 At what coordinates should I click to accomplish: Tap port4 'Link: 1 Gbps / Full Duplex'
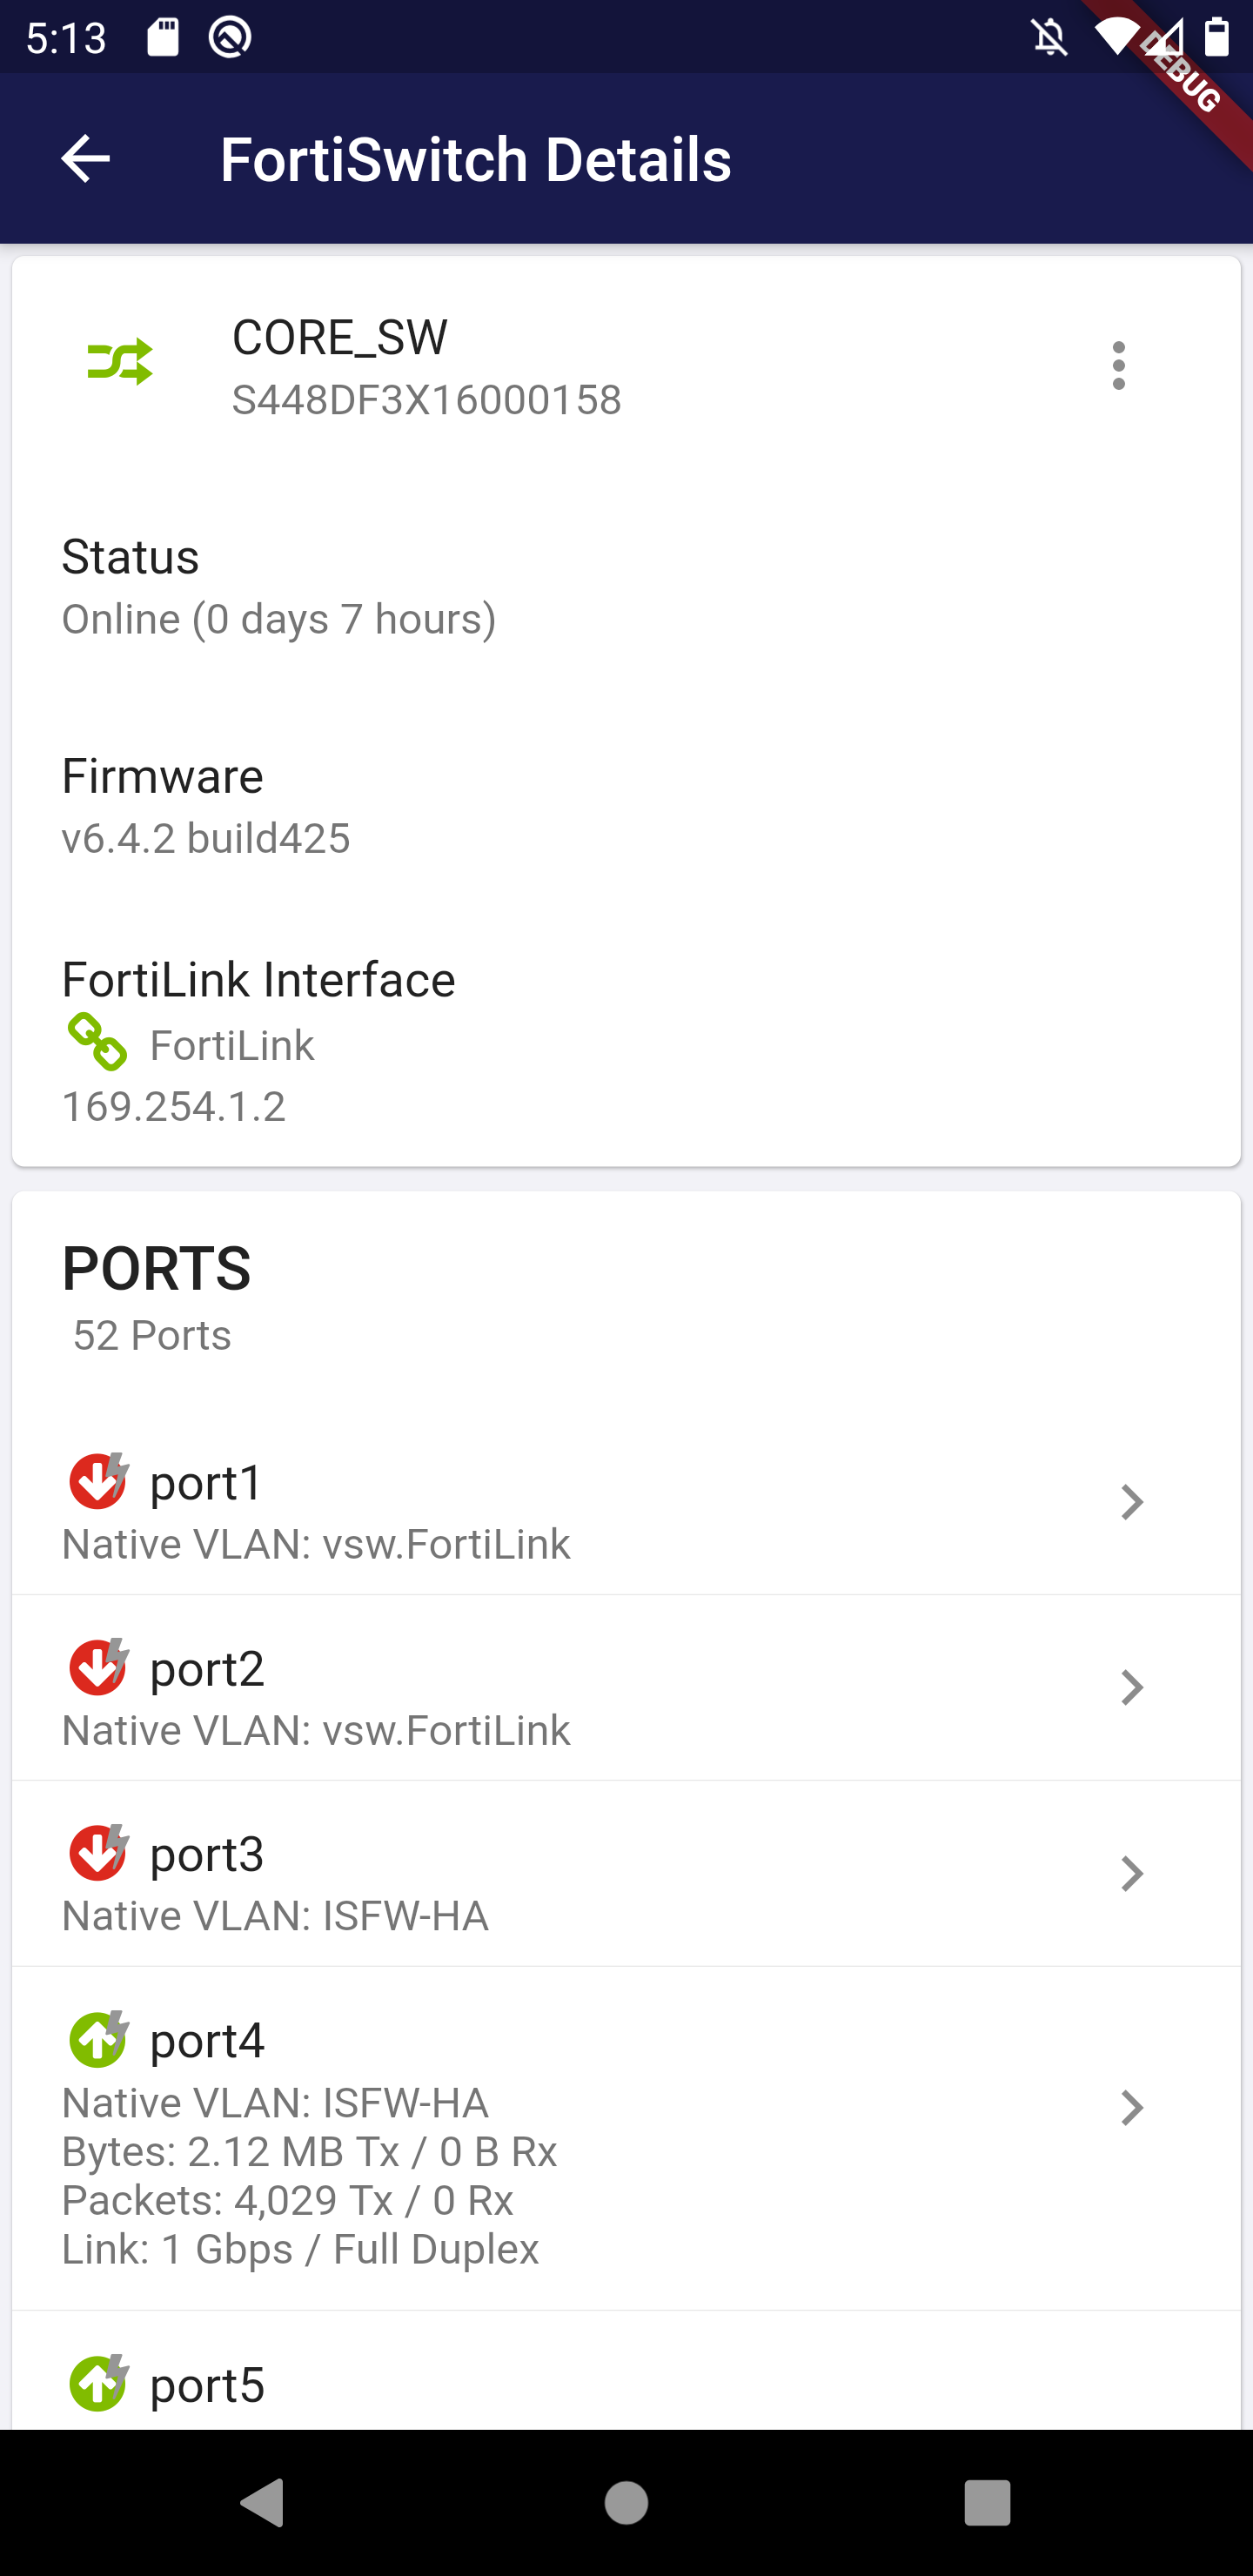(x=300, y=2250)
